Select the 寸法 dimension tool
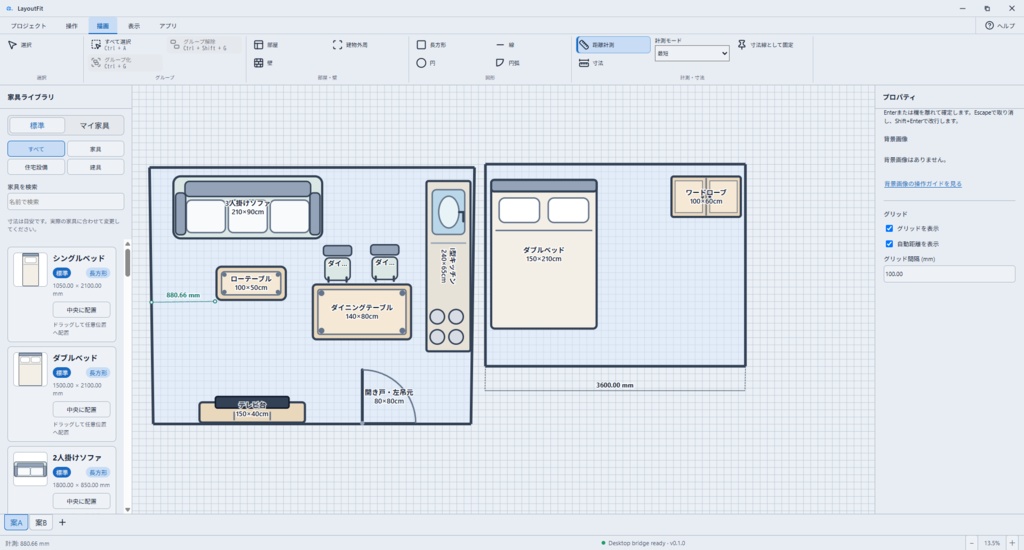Viewport: 1024px width, 550px height. [x=591, y=63]
